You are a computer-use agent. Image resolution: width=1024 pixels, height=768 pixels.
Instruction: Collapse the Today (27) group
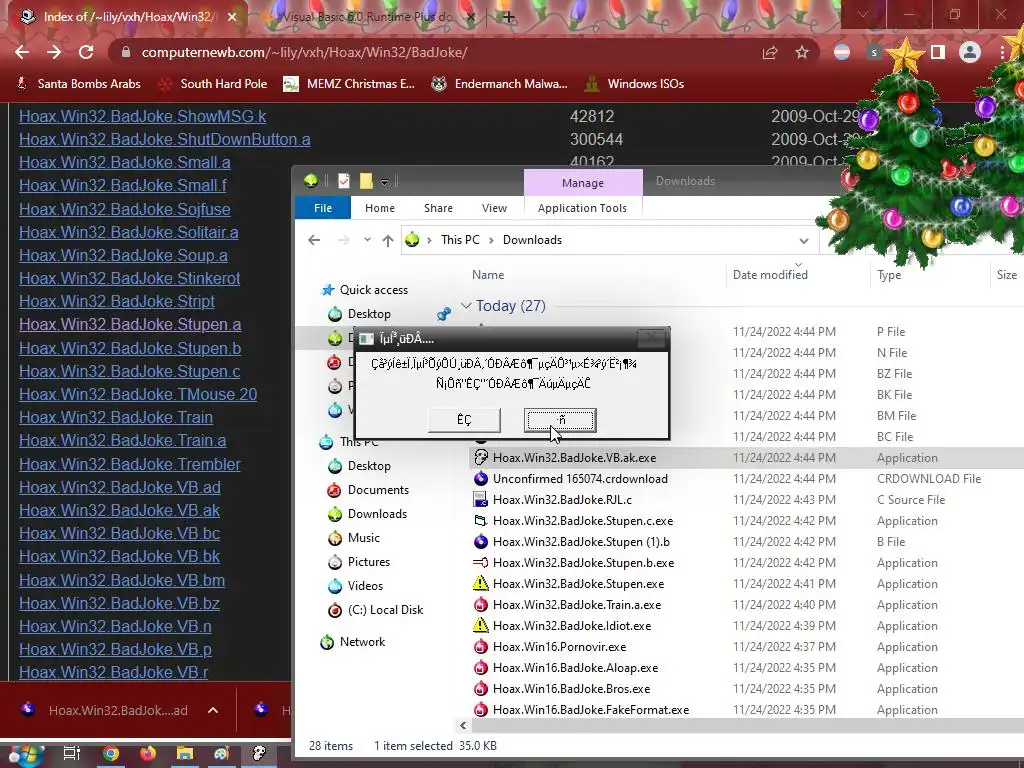coord(466,306)
